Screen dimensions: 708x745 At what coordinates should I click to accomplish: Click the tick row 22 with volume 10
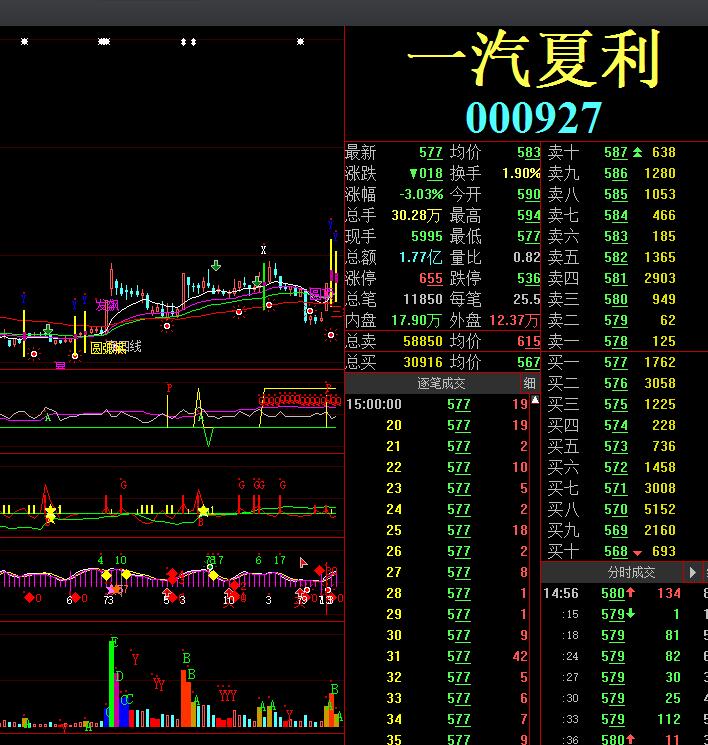point(438,468)
